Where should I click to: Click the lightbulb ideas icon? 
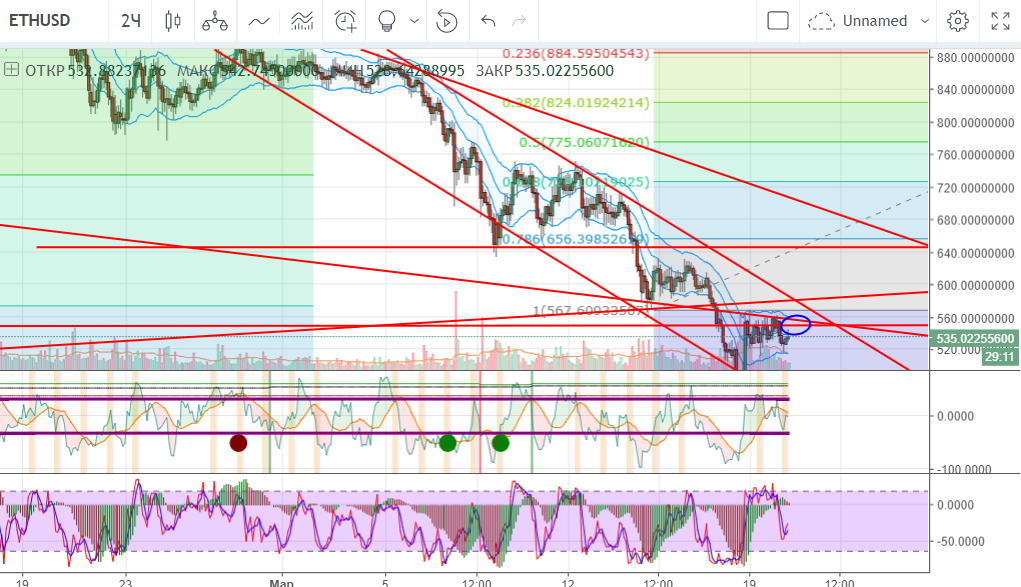click(386, 20)
